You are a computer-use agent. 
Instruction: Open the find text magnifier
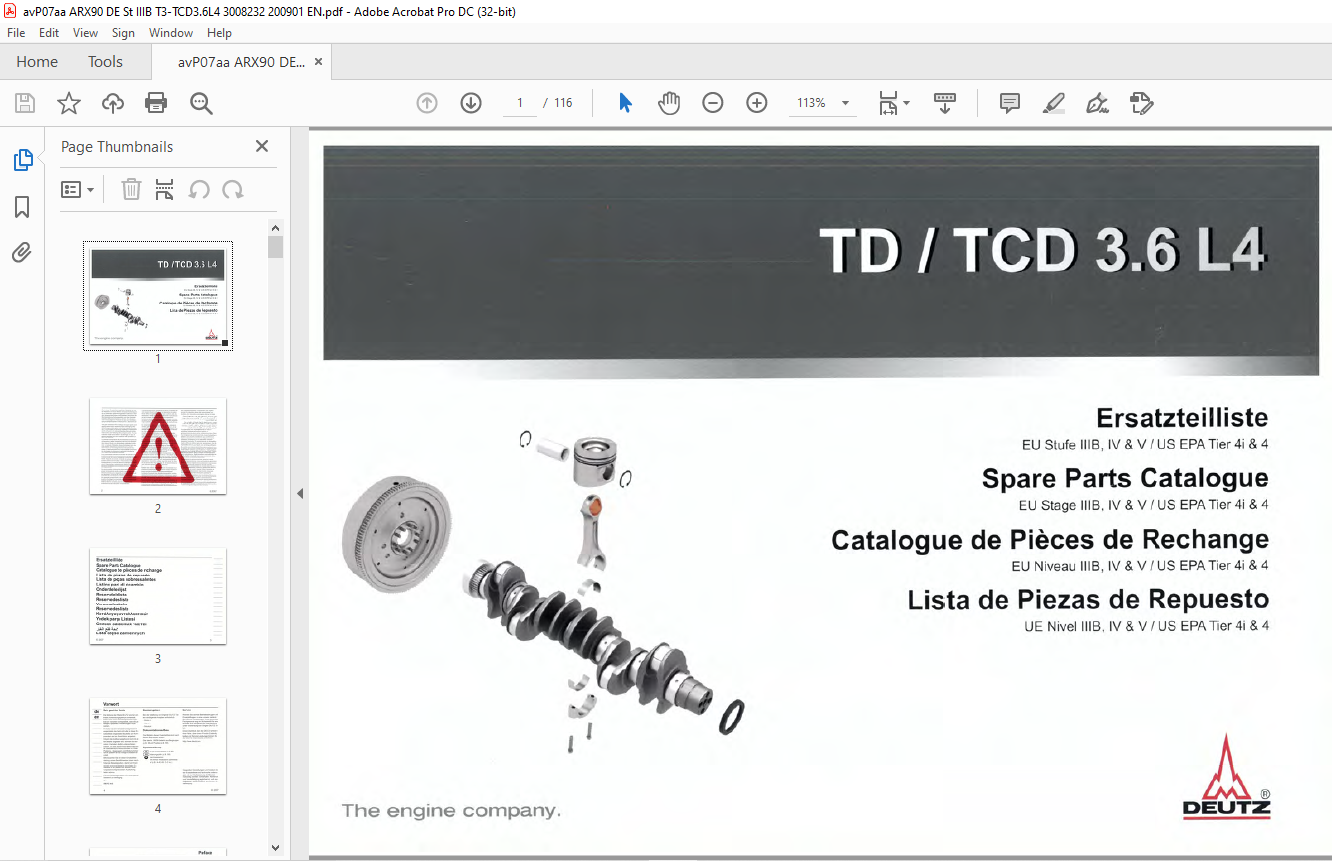tap(202, 103)
